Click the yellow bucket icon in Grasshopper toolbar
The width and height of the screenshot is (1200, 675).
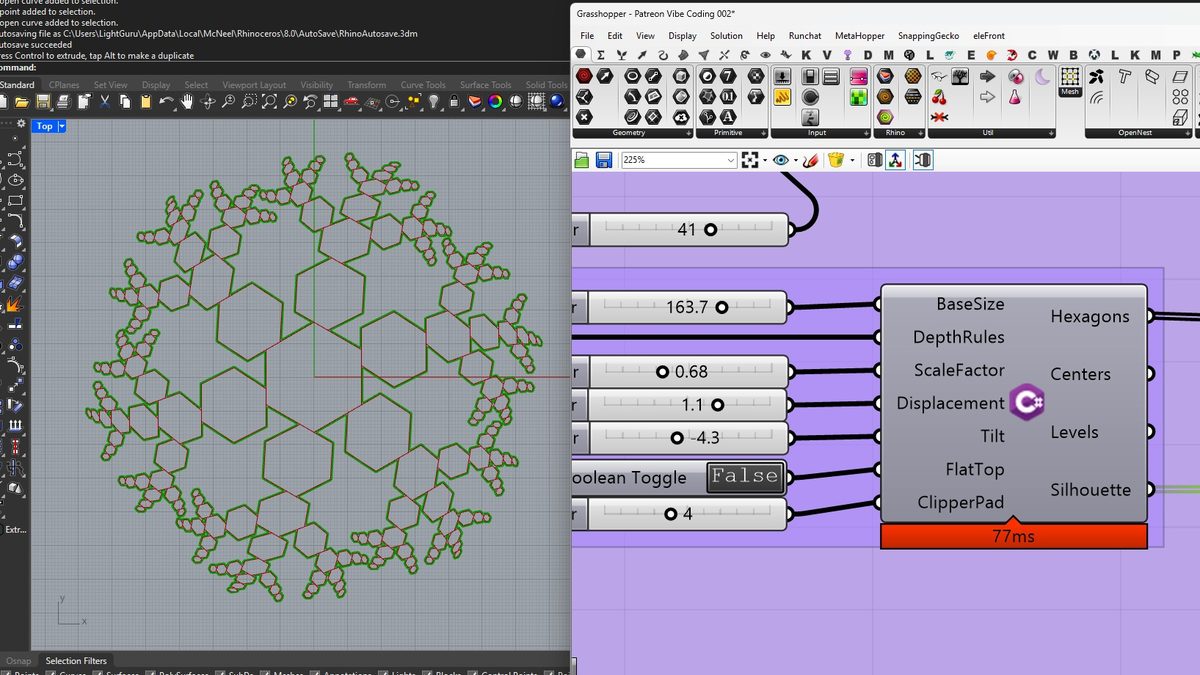(x=836, y=160)
